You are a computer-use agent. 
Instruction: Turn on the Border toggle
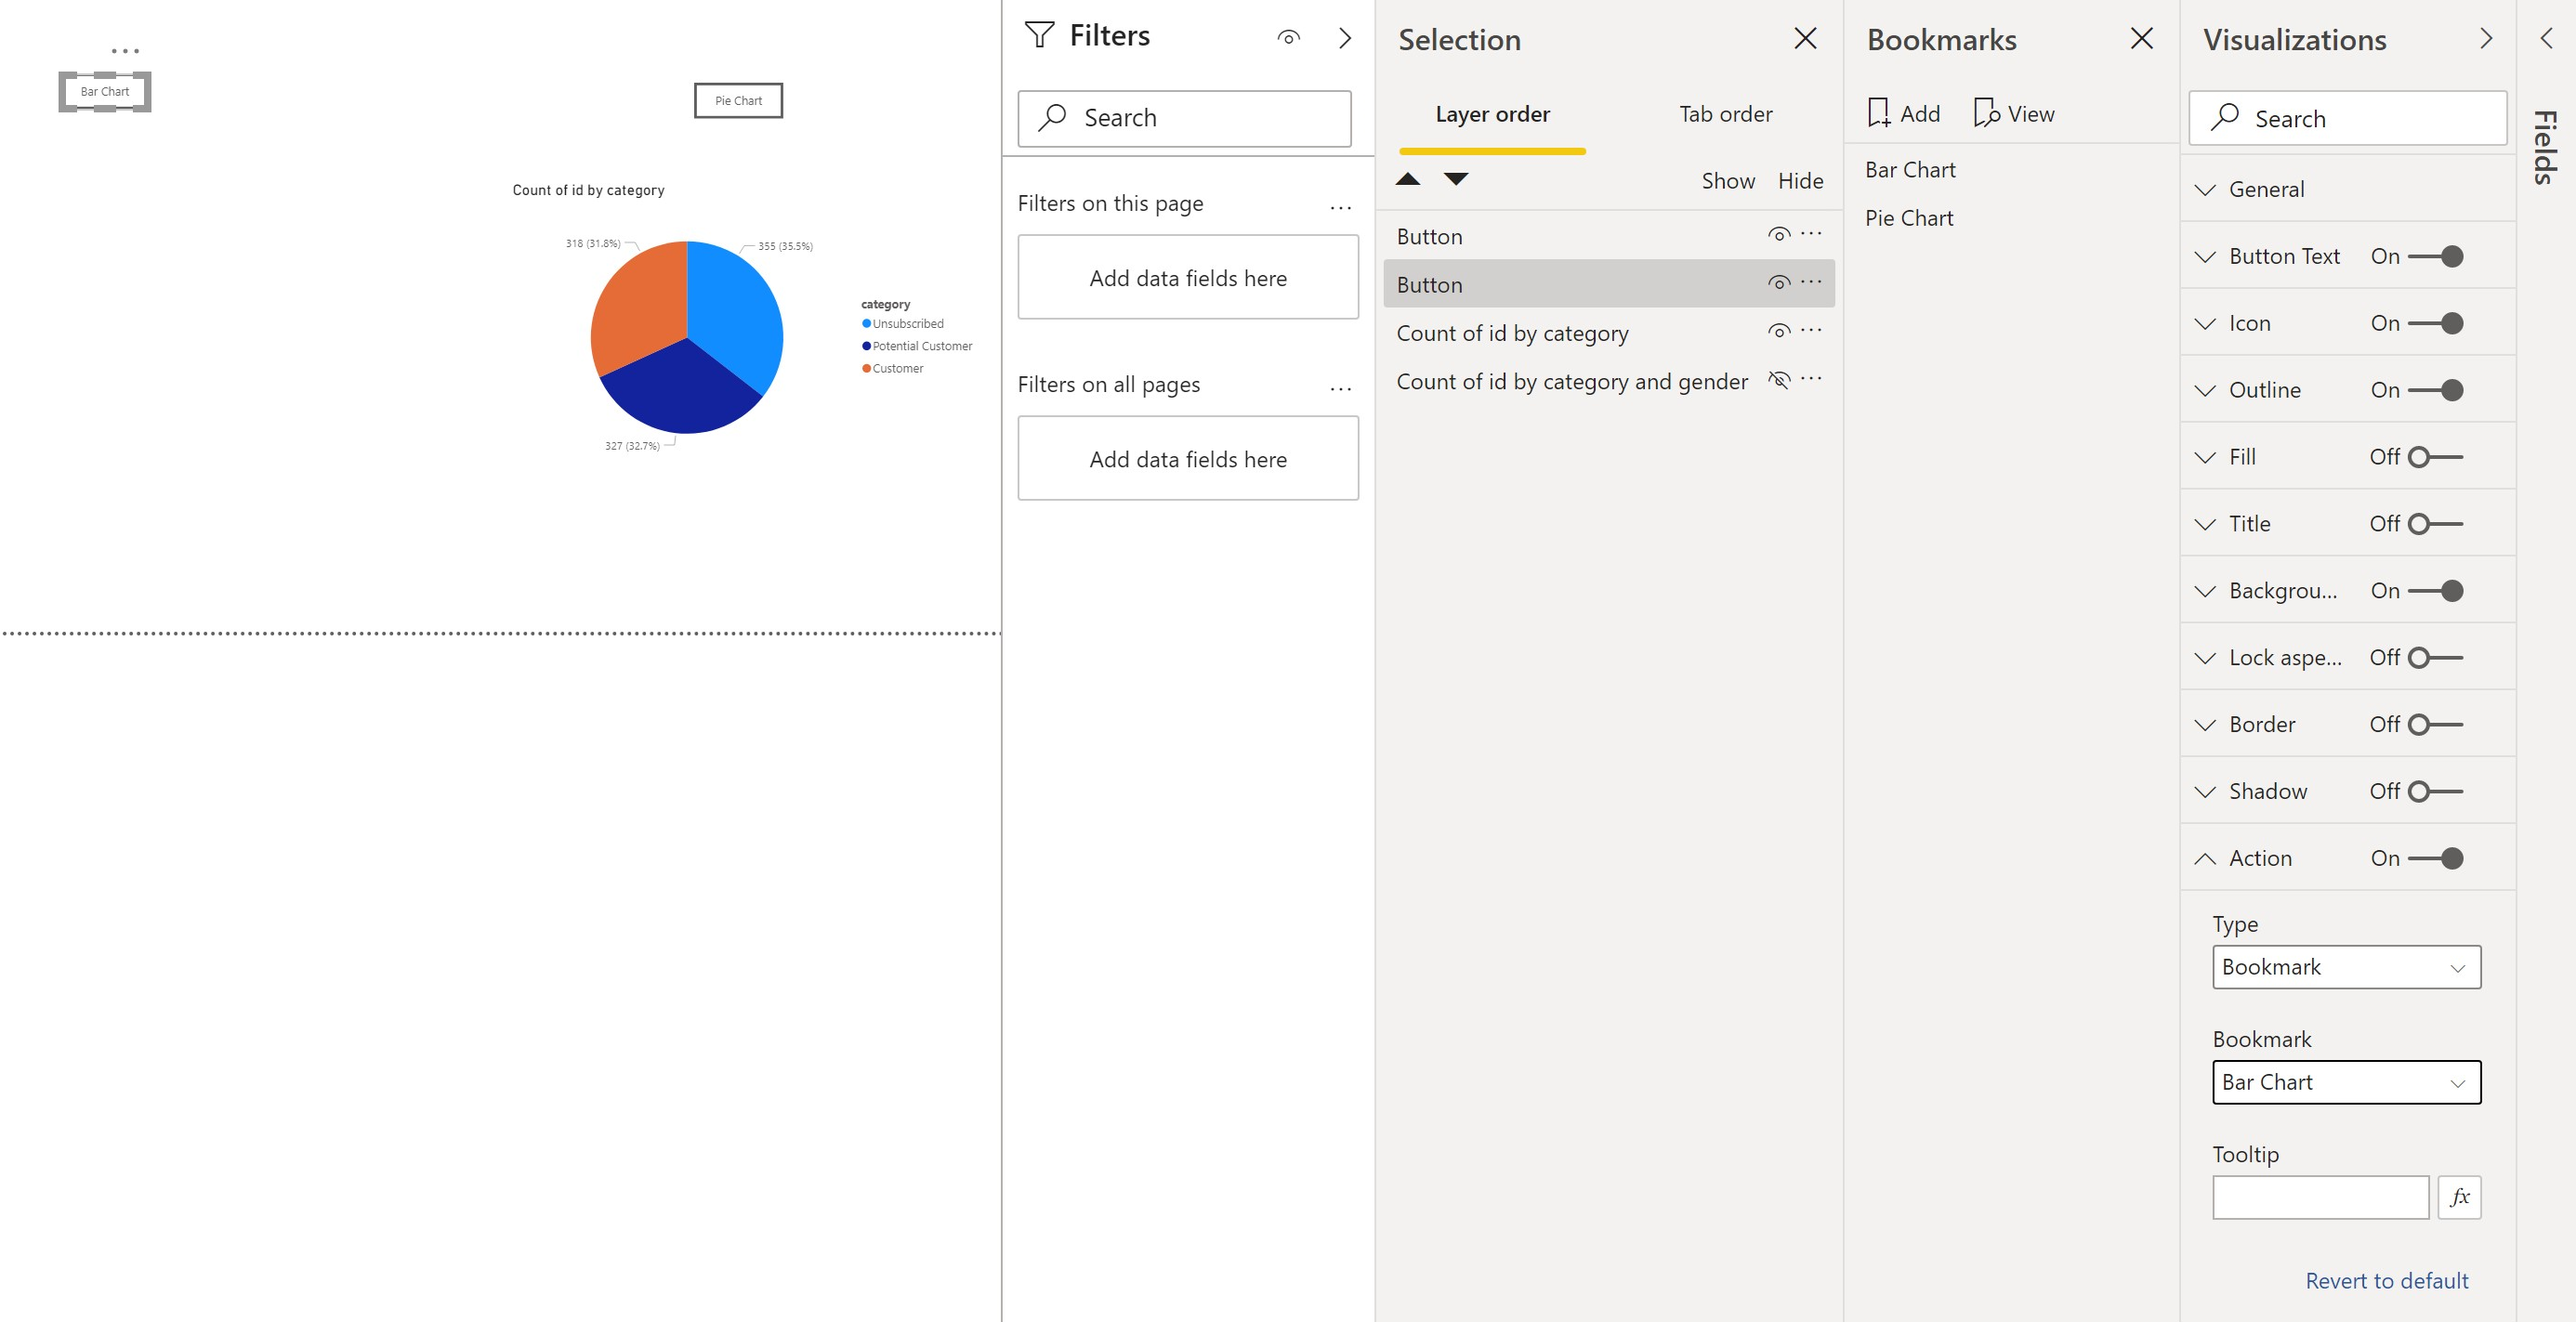(x=2435, y=724)
